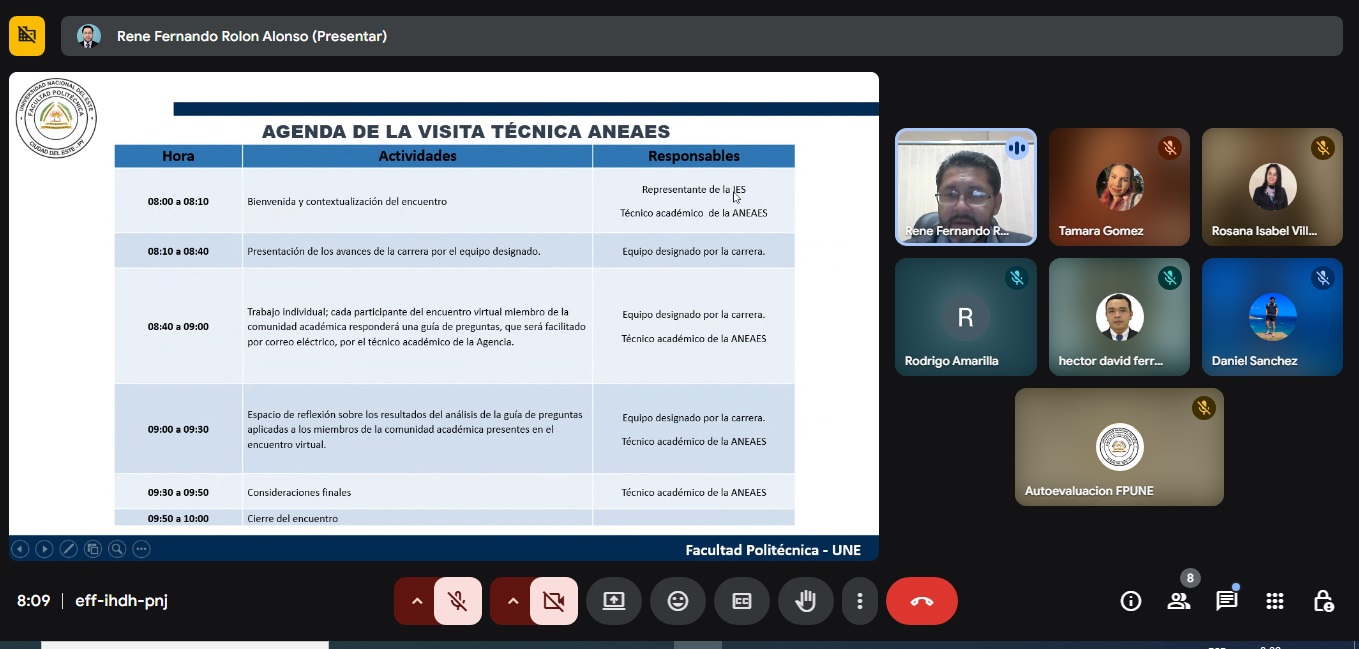The image size is (1359, 649).
Task: Turn on the camera
Action: 553,601
